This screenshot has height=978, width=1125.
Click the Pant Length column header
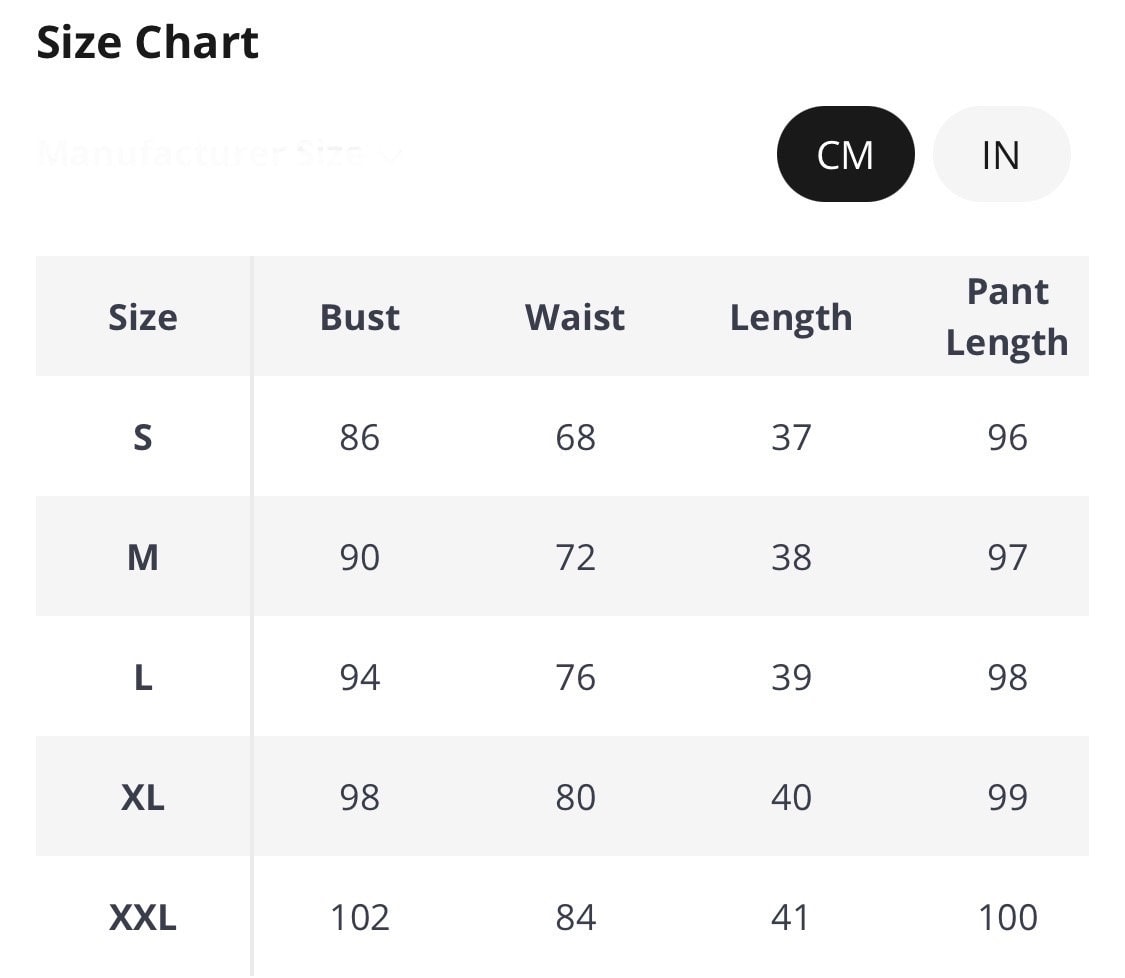1007,317
